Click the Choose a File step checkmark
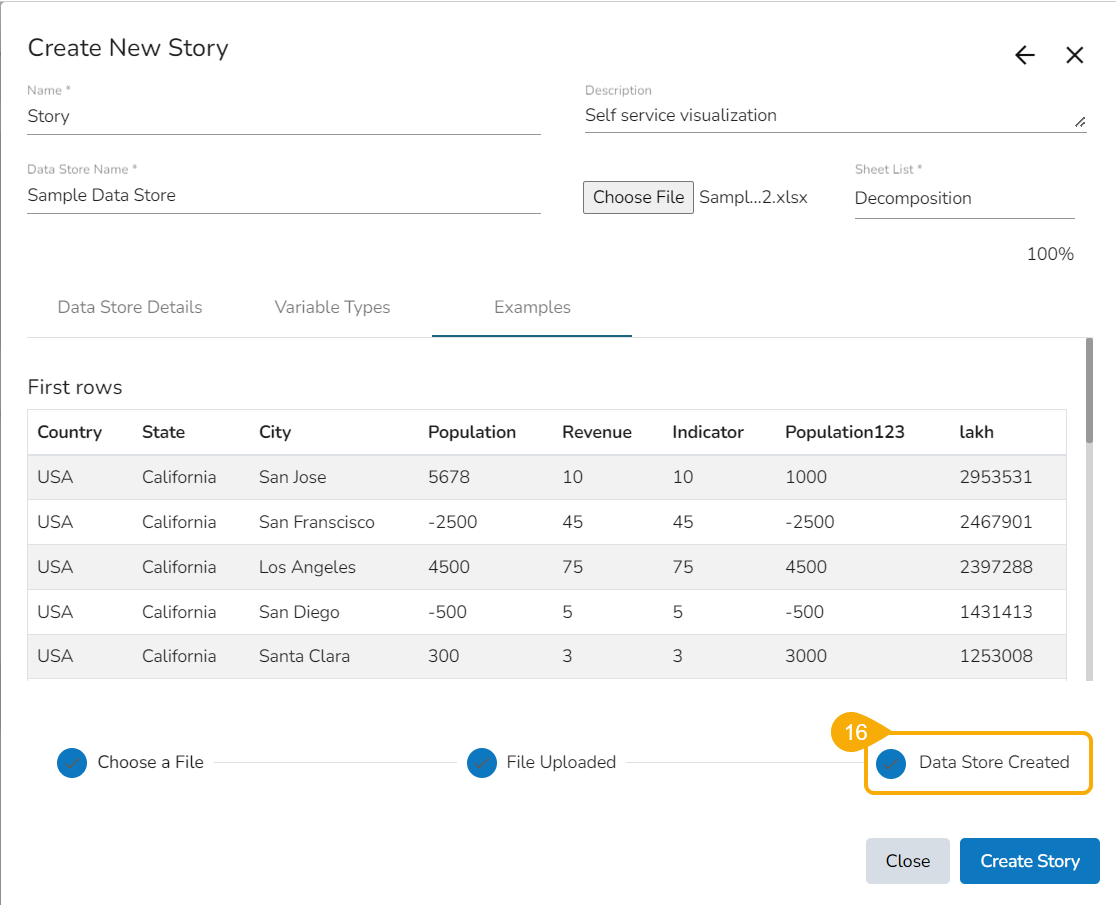1116x905 pixels. (72, 763)
